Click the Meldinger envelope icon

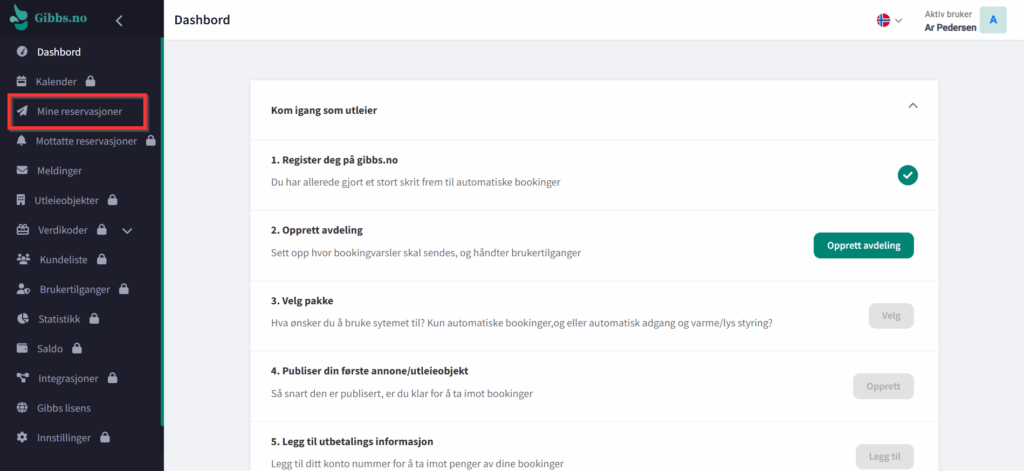tap(22, 171)
